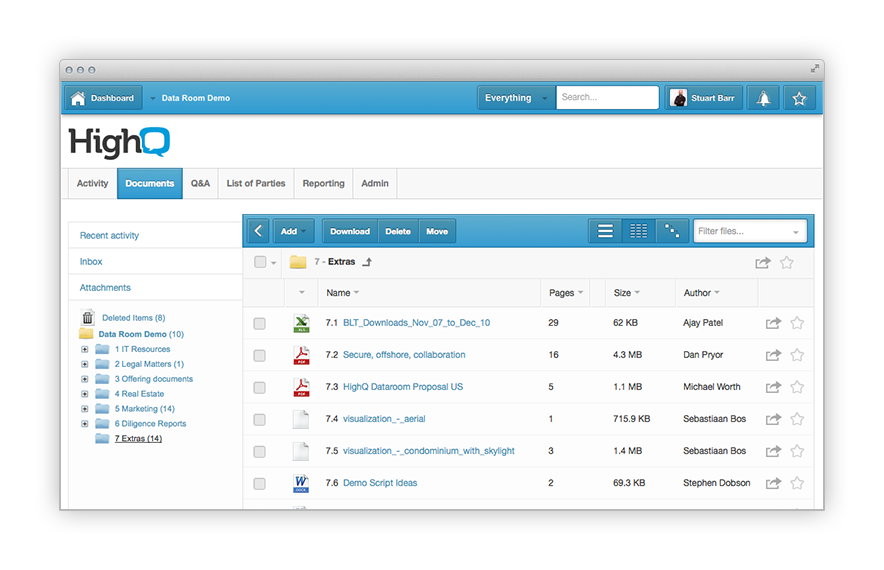This screenshot has height=570, width=884.
Task: Open the Admin tab
Action: 375,183
